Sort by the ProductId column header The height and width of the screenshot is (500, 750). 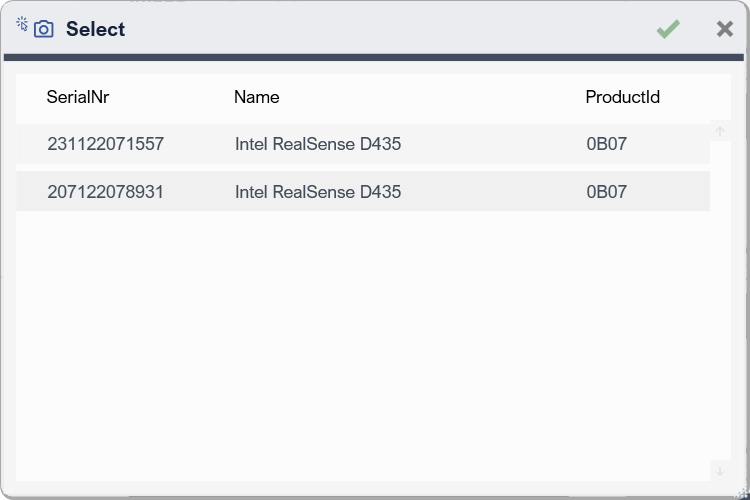pyautogui.click(x=622, y=97)
